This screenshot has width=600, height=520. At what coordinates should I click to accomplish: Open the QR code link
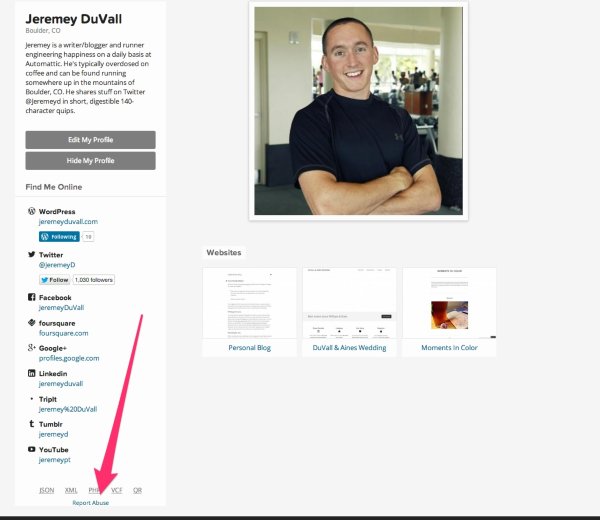[137, 490]
